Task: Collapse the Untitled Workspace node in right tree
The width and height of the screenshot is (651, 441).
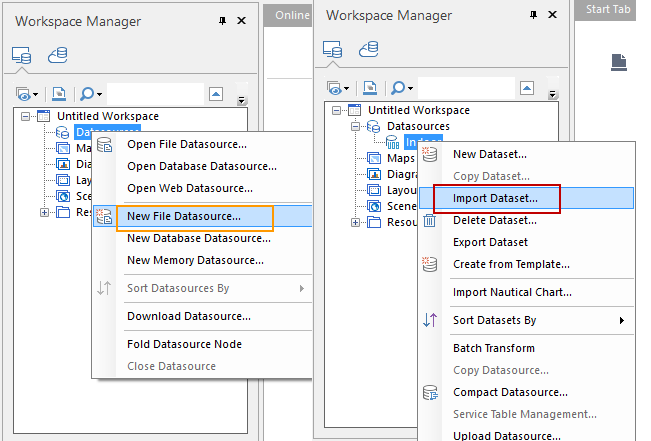Action: tap(338, 110)
